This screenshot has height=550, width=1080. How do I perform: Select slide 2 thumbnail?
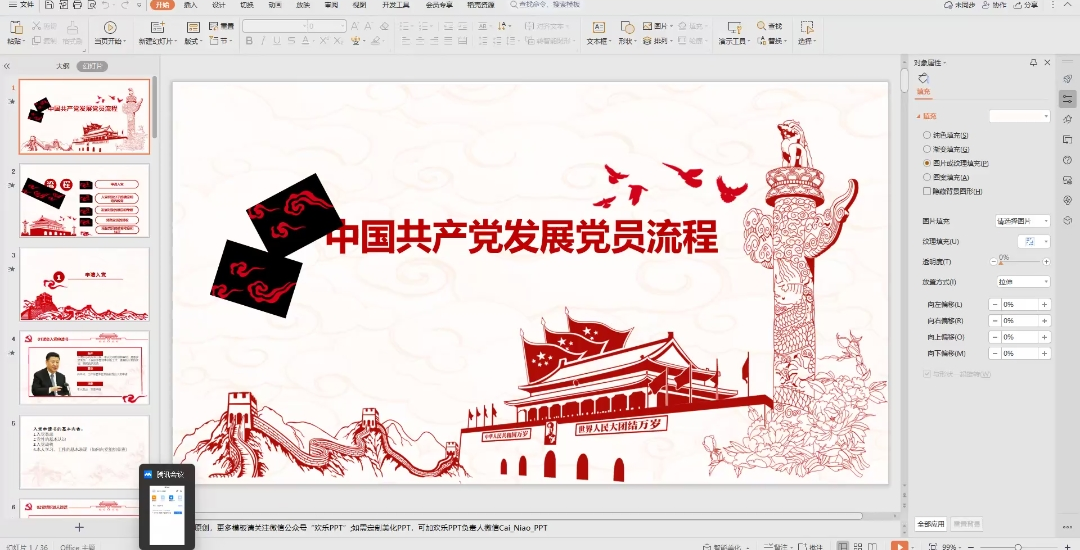tap(85, 200)
